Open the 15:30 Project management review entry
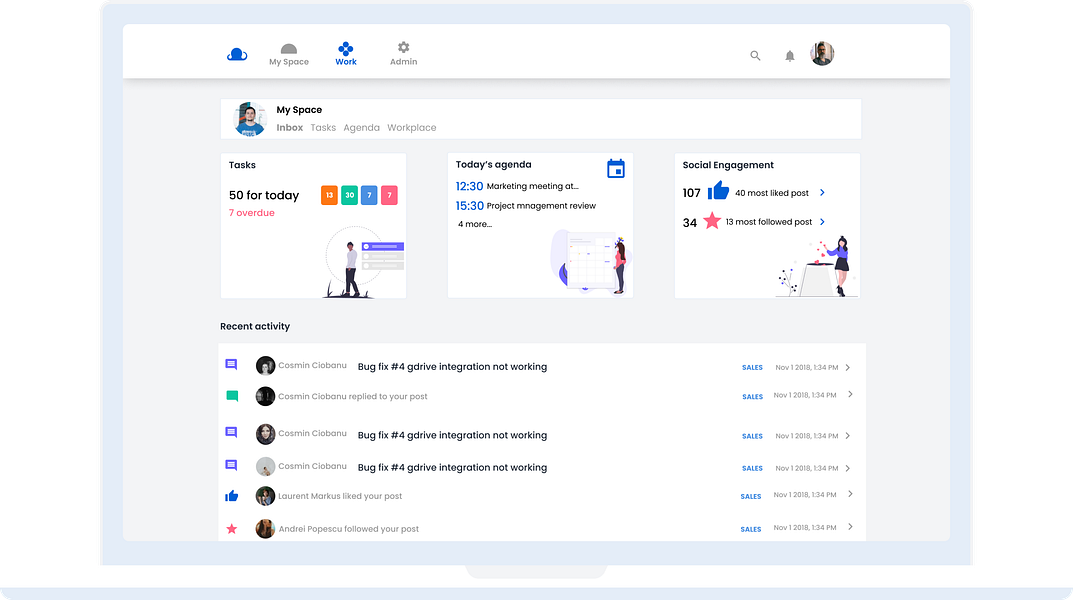This screenshot has width=1073, height=600. coord(526,206)
